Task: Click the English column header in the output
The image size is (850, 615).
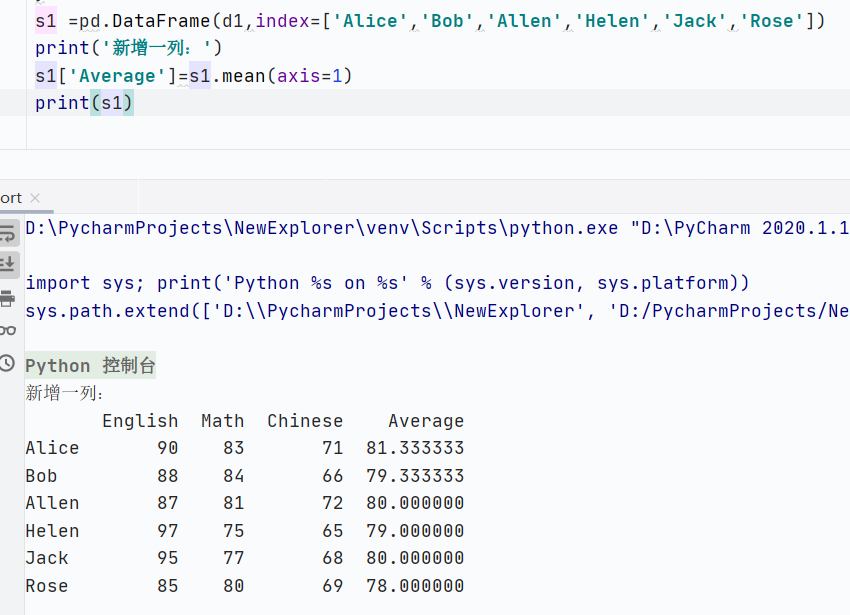Action: coord(140,421)
